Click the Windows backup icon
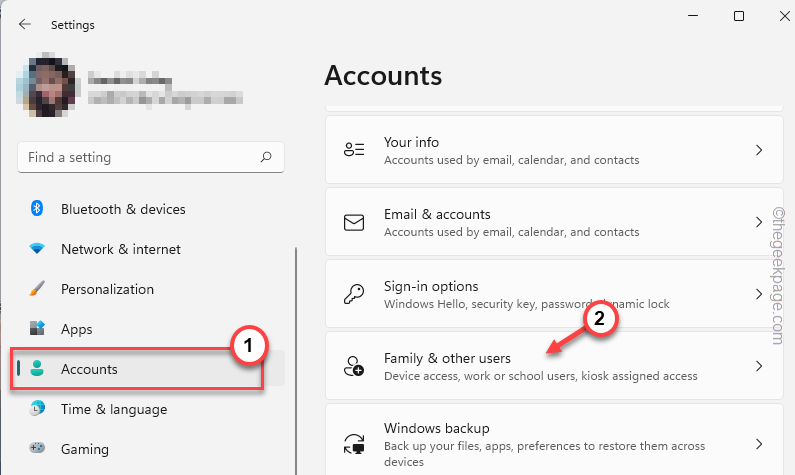 click(x=354, y=443)
